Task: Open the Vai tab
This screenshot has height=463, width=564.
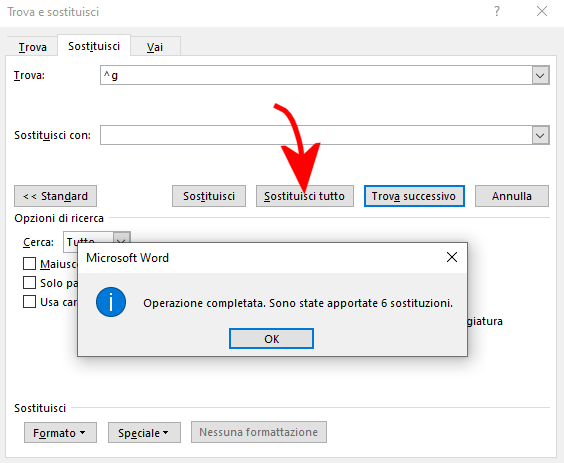Action: (x=155, y=47)
